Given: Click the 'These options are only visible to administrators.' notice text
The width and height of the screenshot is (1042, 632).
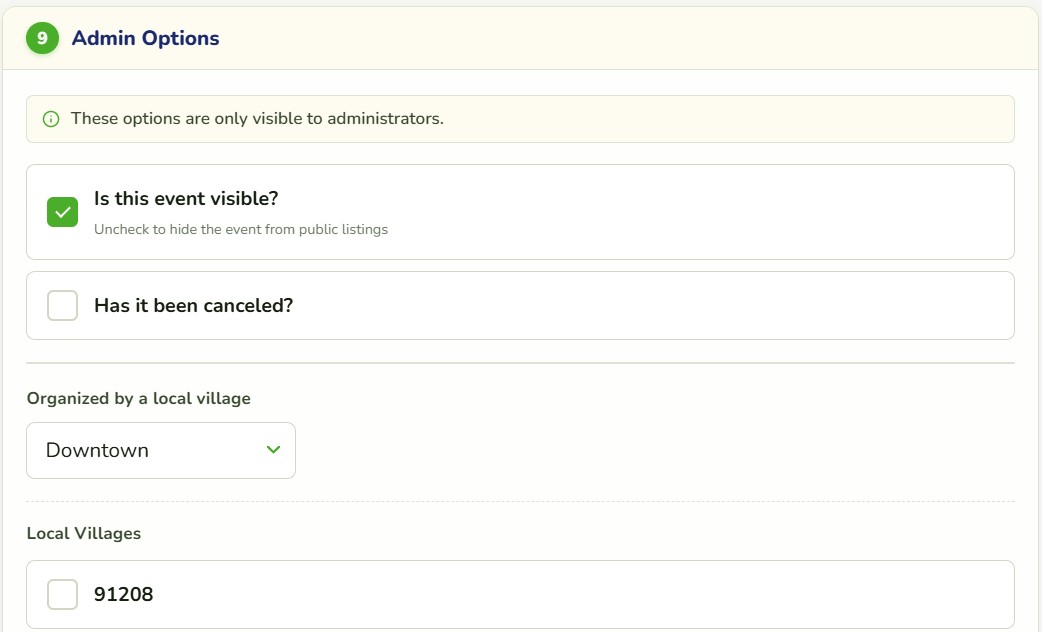Looking at the screenshot, I should tap(257, 118).
